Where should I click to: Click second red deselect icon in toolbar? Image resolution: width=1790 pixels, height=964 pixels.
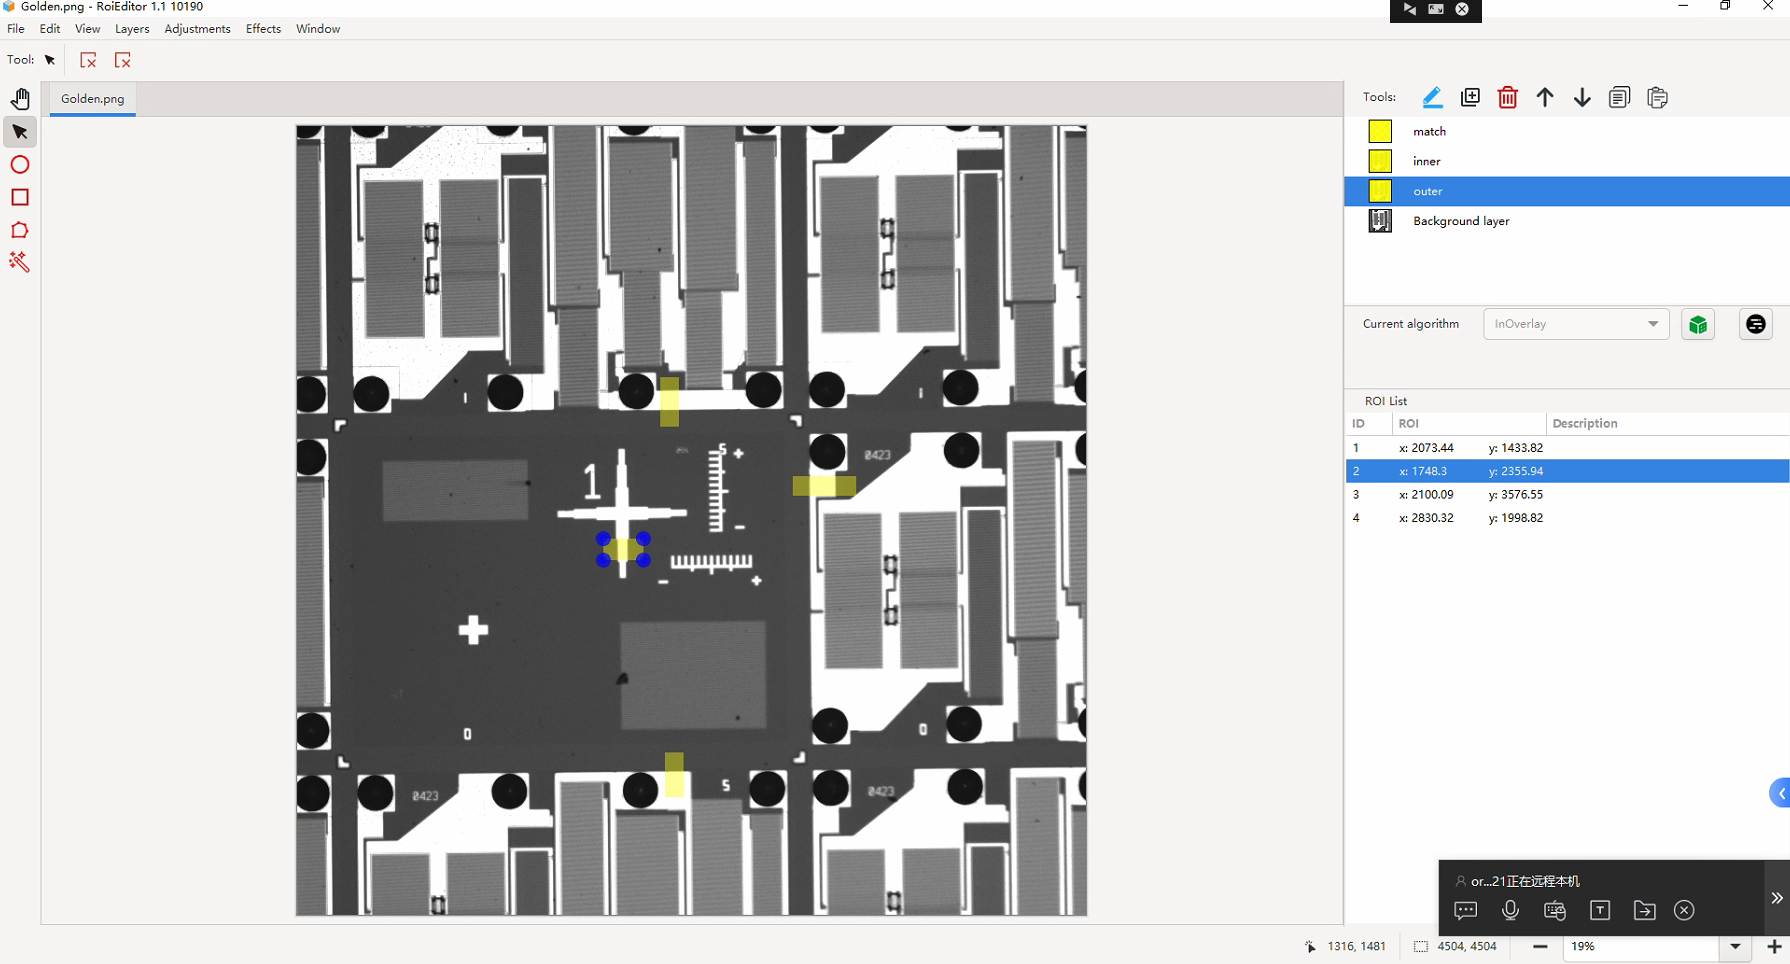[123, 60]
